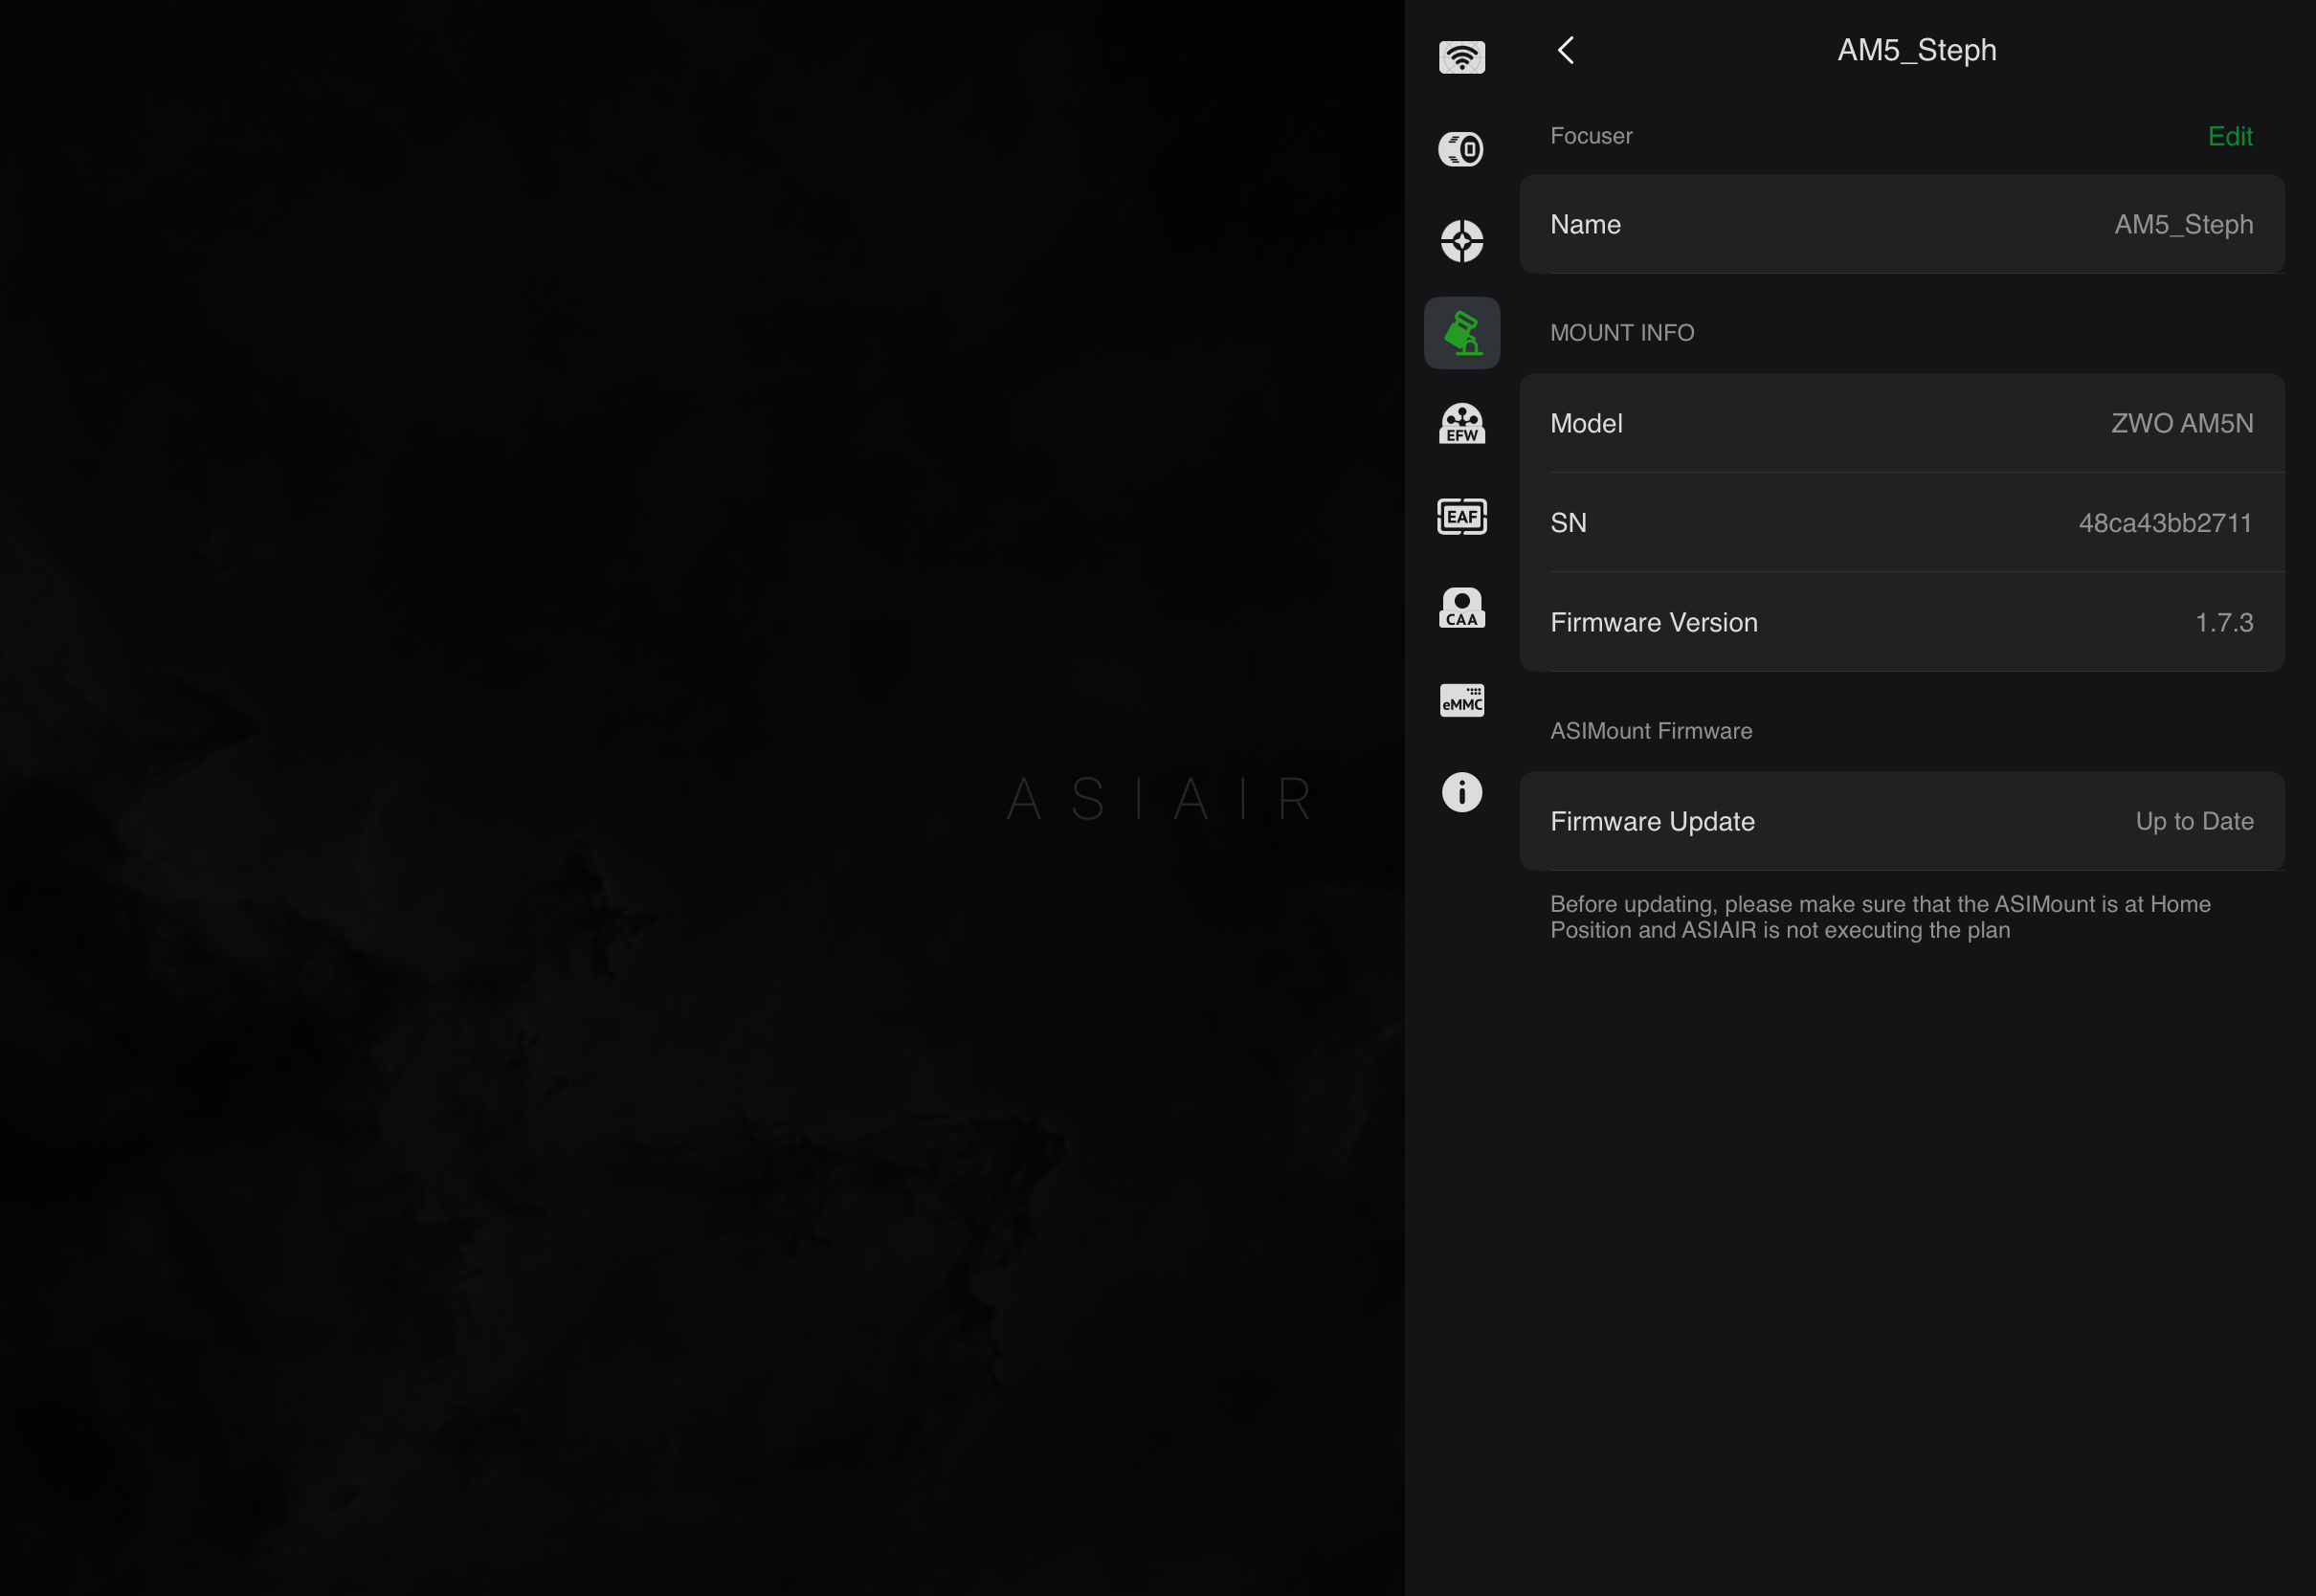
Task: Click the 'Before updating' notice text
Action: point(1880,917)
